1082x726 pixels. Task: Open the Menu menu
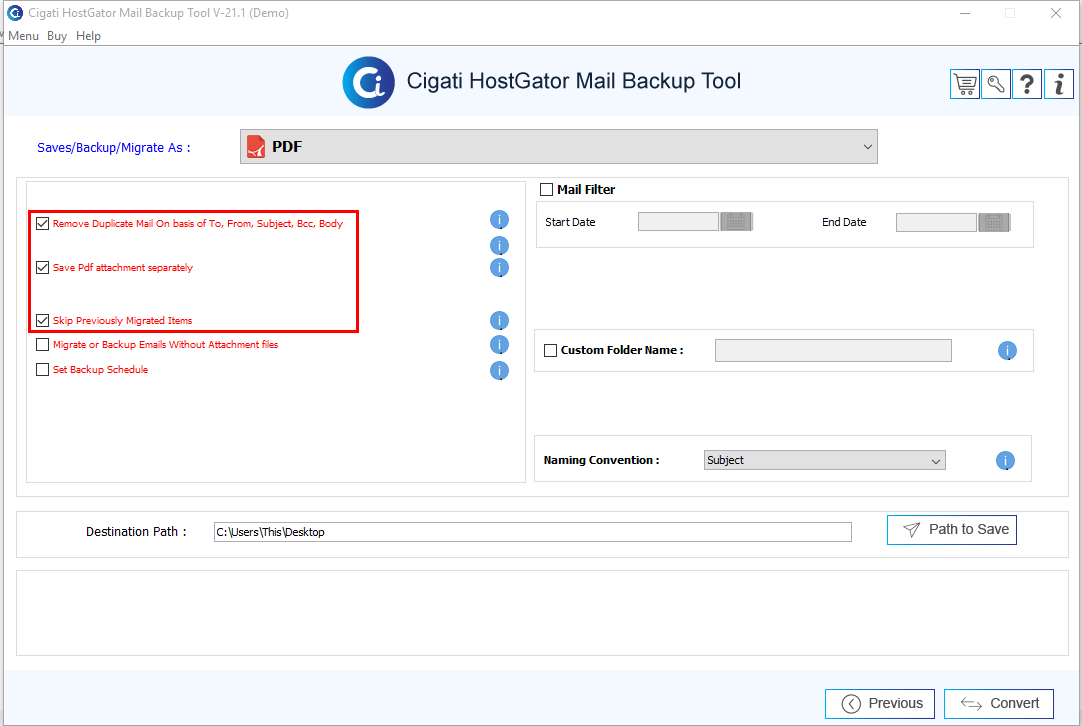(x=23, y=36)
